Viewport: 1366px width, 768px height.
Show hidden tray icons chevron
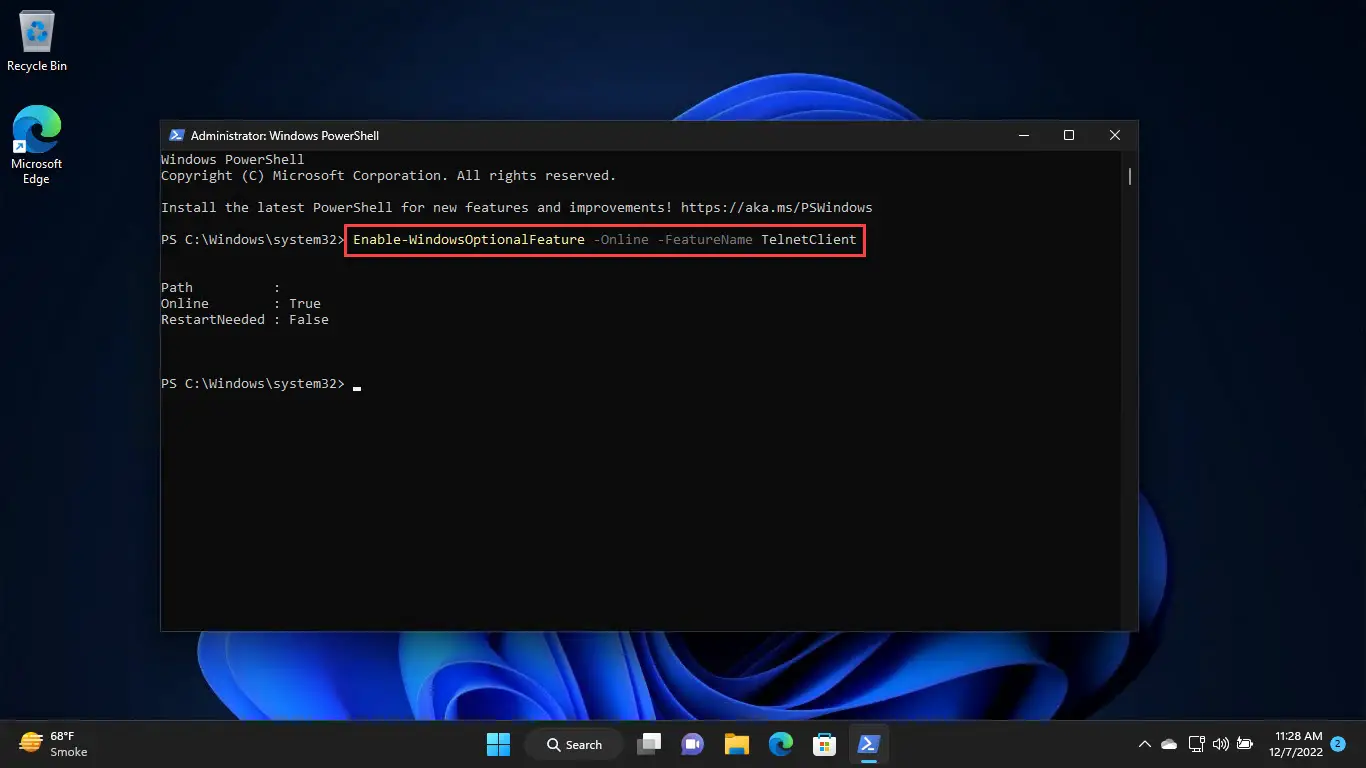point(1145,744)
